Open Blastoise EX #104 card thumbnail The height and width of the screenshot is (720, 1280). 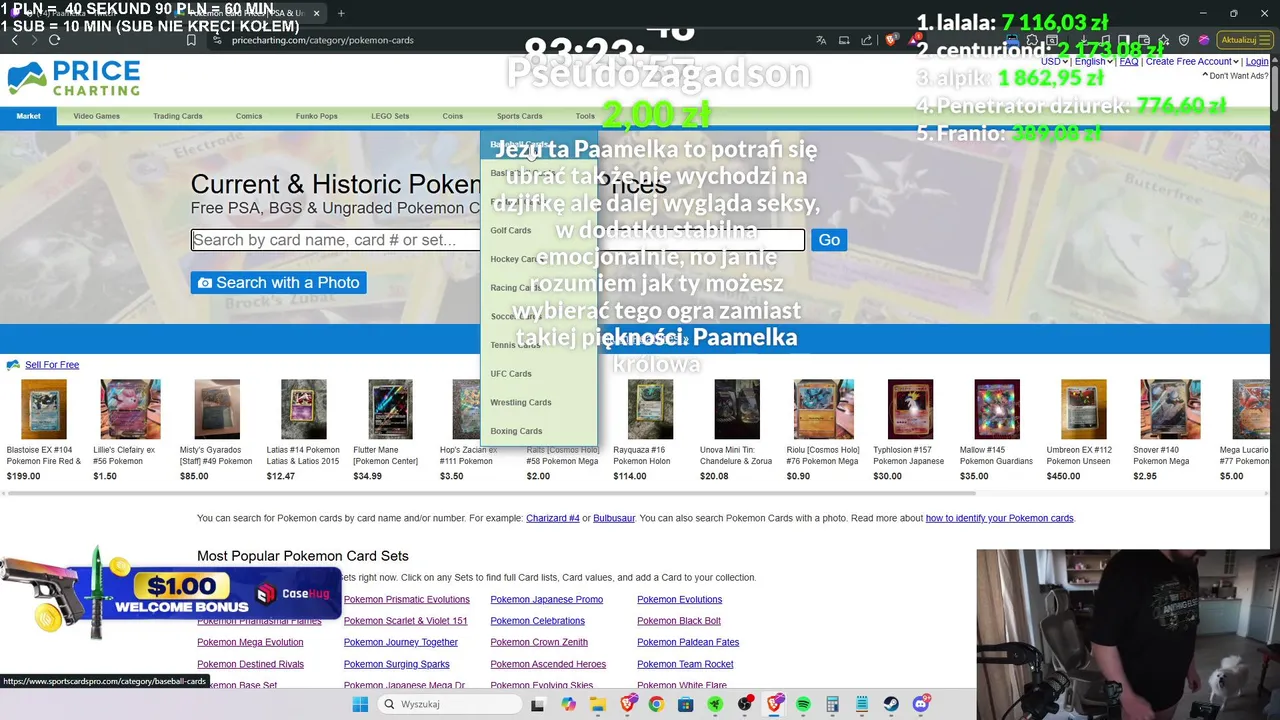pyautogui.click(x=44, y=409)
